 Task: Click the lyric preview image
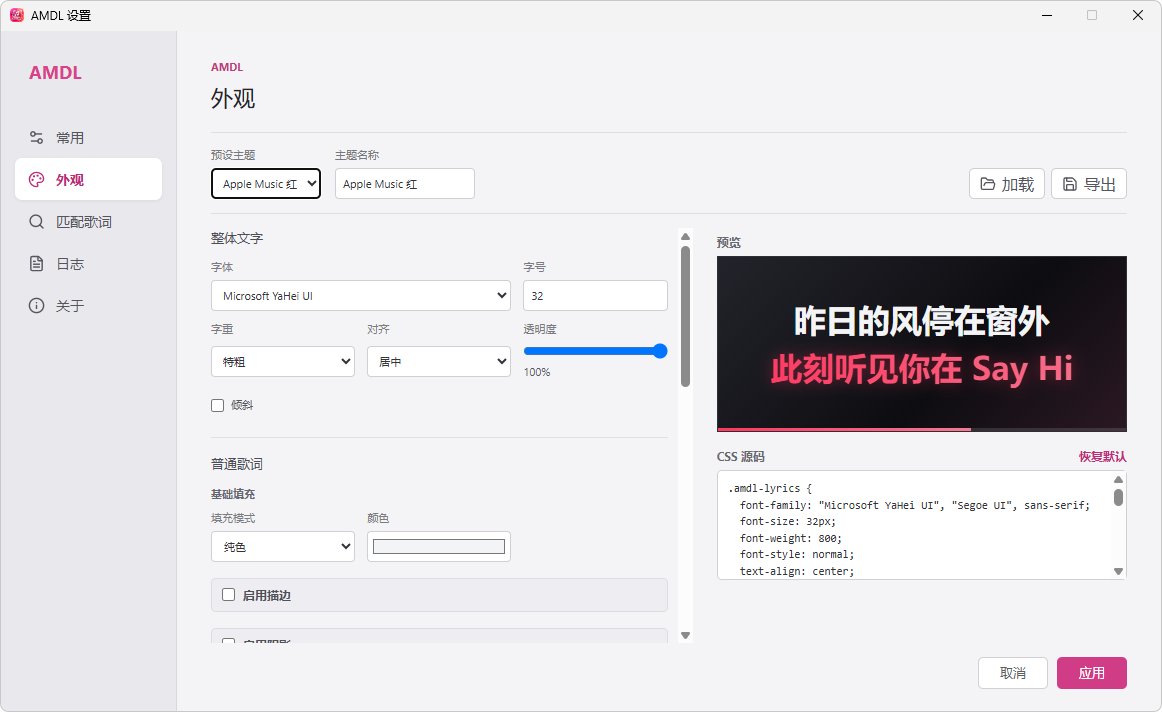coord(922,344)
